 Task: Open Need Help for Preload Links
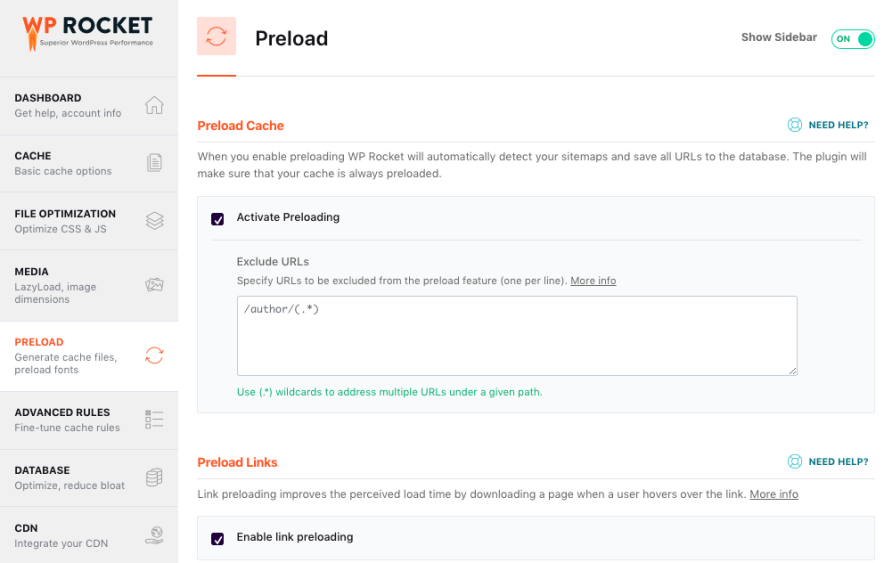point(828,462)
